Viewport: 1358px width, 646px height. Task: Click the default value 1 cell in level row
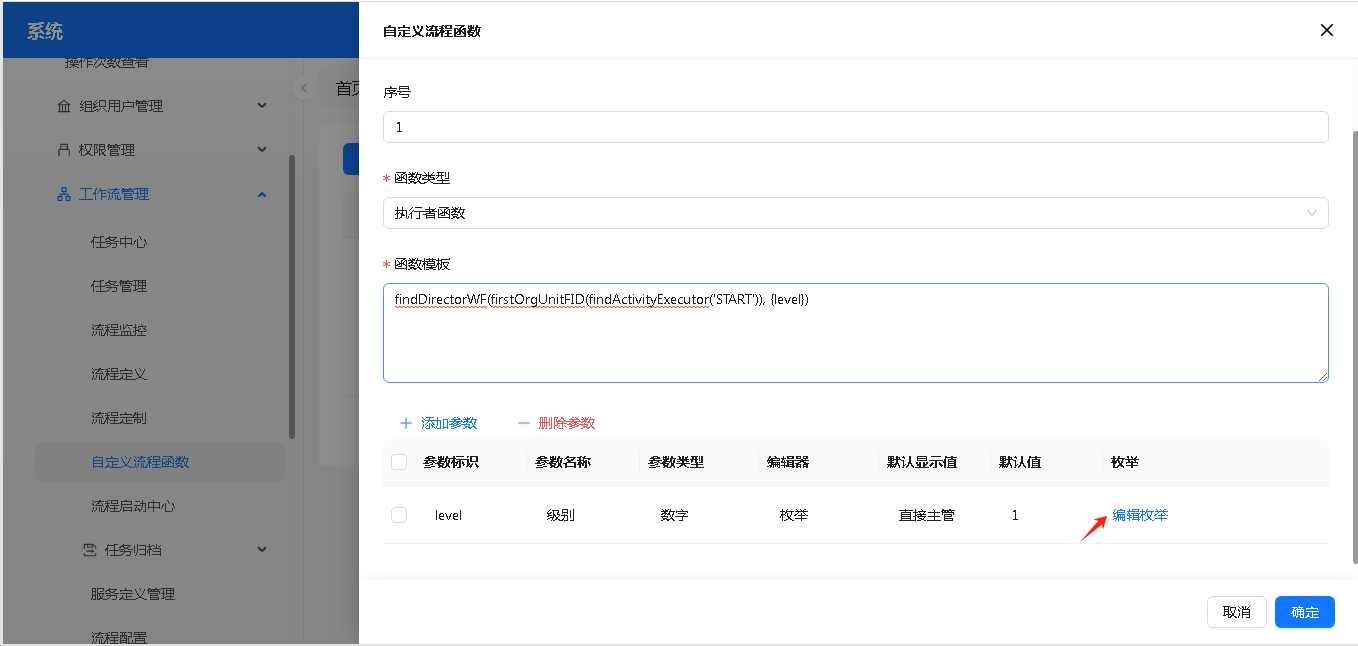[1015, 515]
